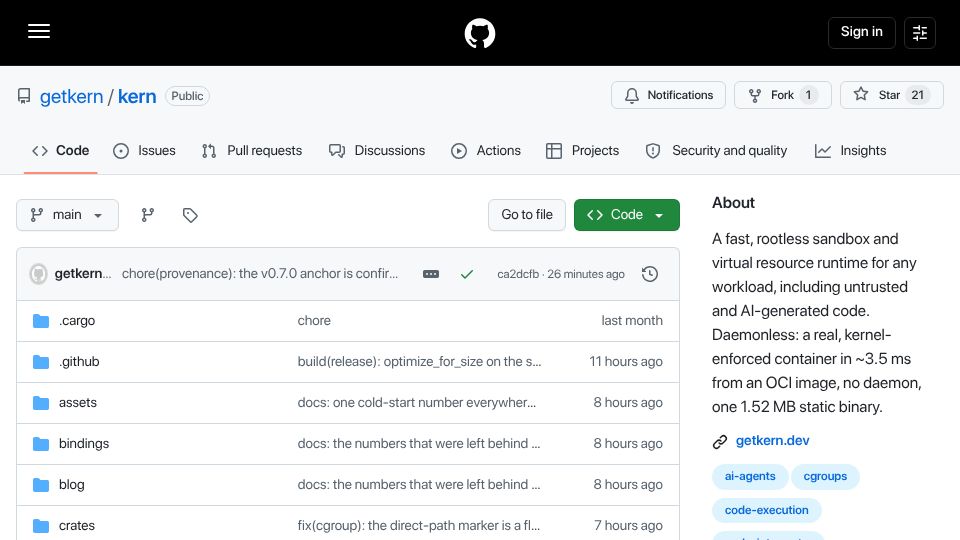960x540 pixels.
Task: Open the fork count badge showing 1
Action: coord(808,95)
